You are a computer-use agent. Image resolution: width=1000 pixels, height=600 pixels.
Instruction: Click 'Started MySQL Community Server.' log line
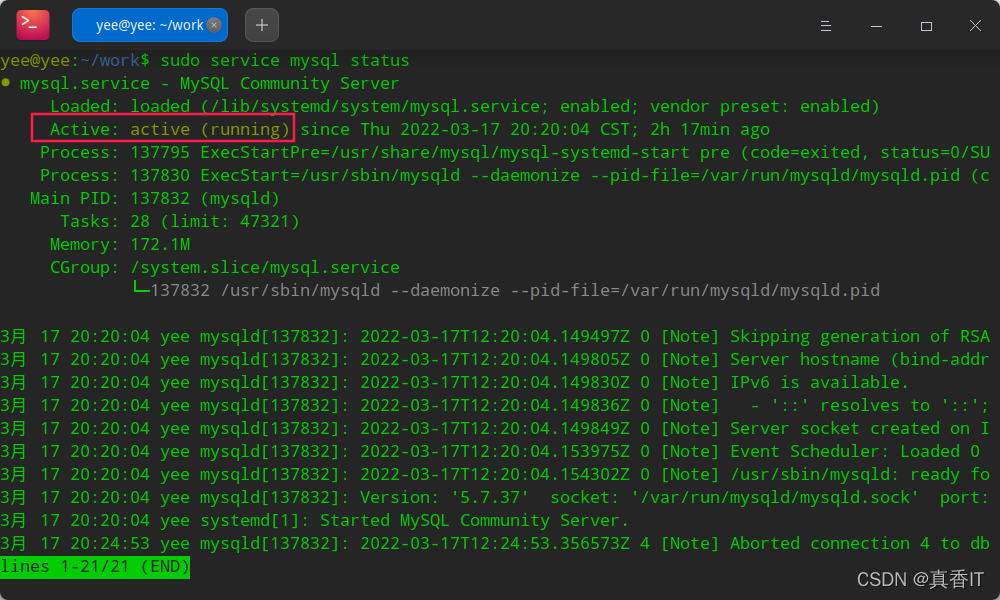314,520
